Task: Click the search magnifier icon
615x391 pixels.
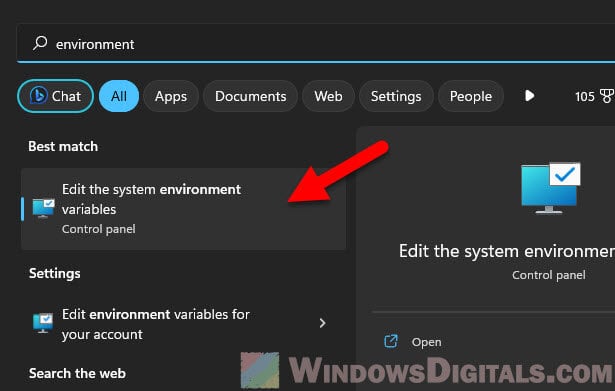Action: click(40, 43)
